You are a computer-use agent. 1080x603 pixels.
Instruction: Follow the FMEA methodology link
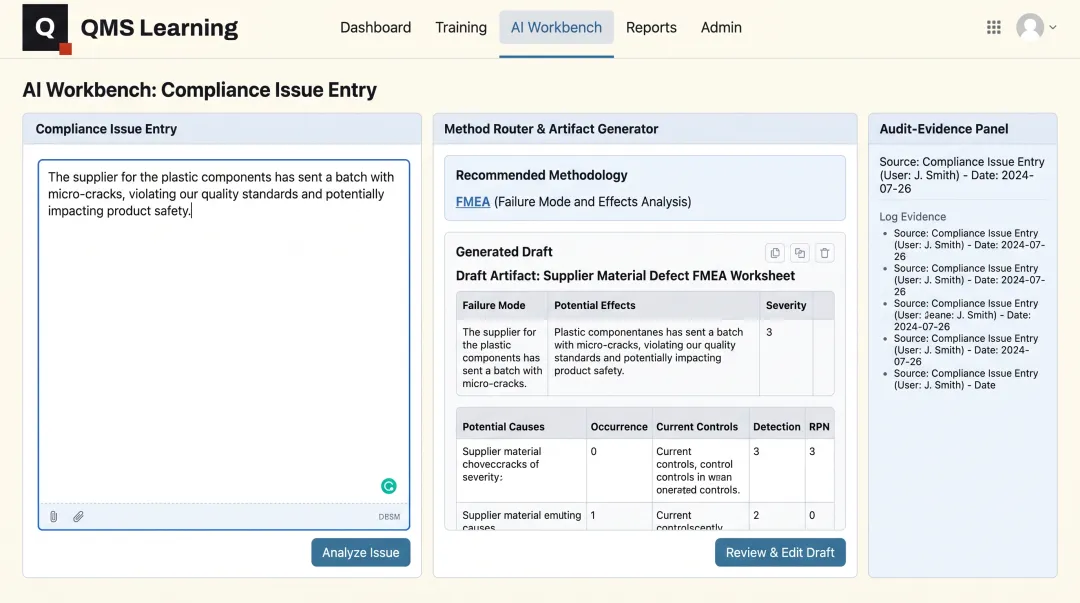pyautogui.click(x=472, y=202)
